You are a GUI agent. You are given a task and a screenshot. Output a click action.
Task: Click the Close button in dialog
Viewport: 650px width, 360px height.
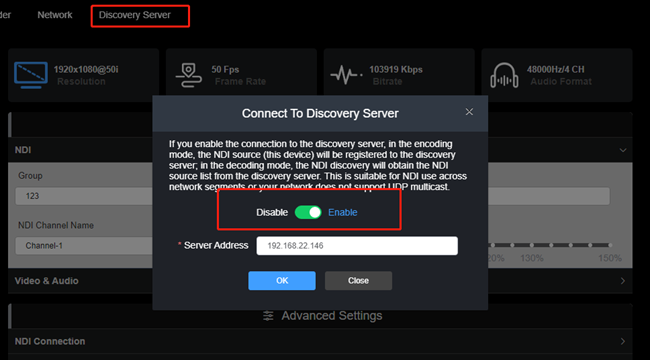pos(358,281)
